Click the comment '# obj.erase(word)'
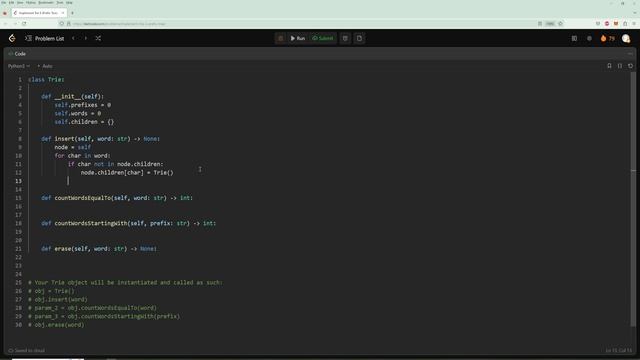 click(56, 325)
